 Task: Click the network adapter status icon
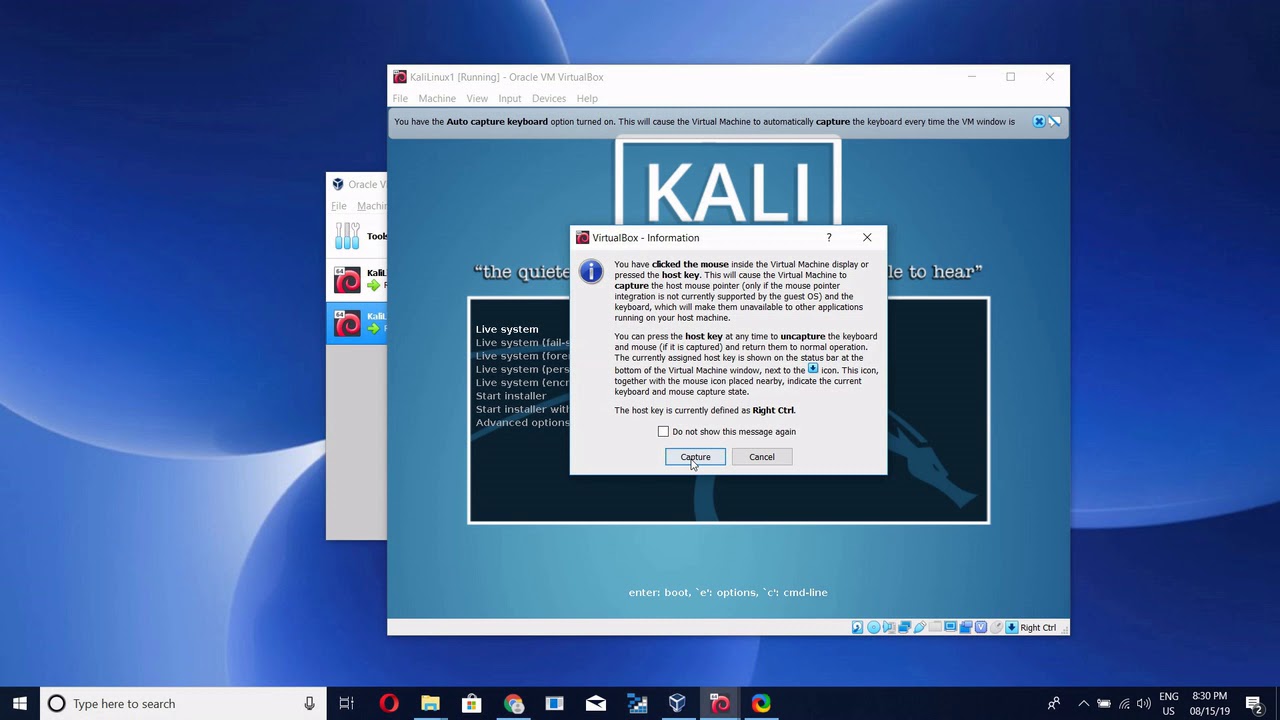pyautogui.click(x=904, y=627)
